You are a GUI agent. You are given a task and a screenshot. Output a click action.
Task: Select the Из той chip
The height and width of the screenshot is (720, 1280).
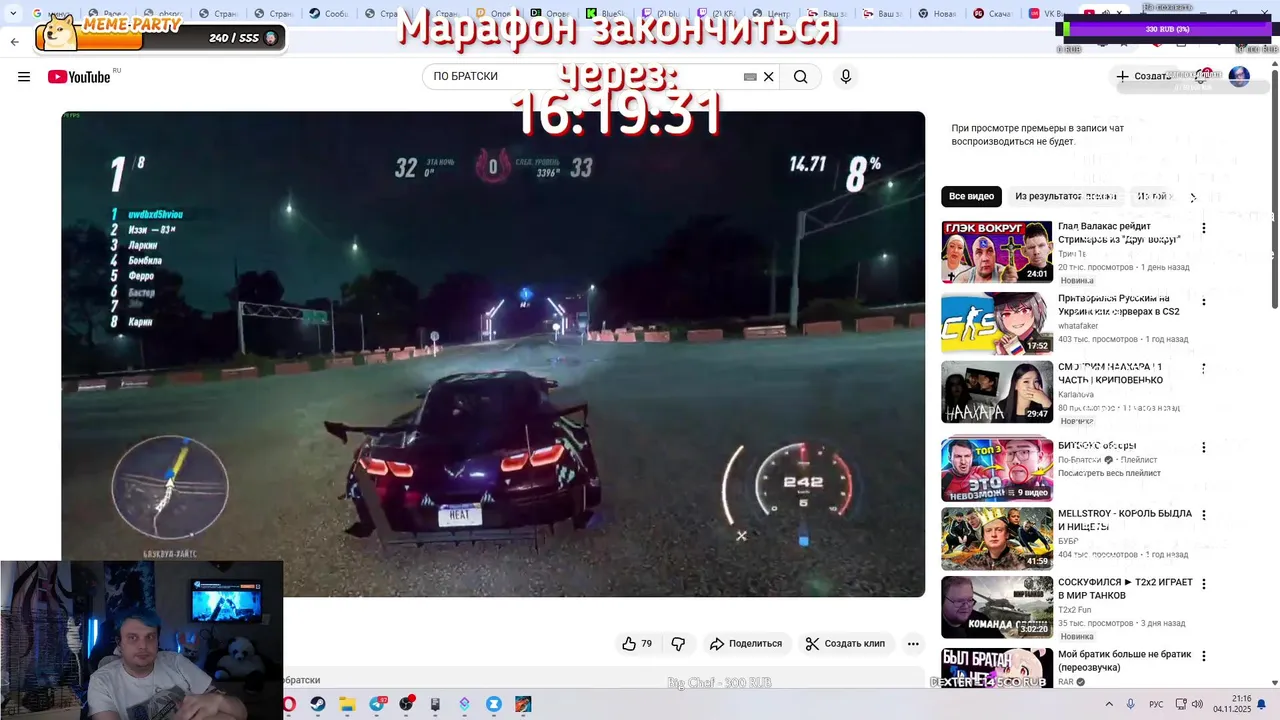[1152, 196]
